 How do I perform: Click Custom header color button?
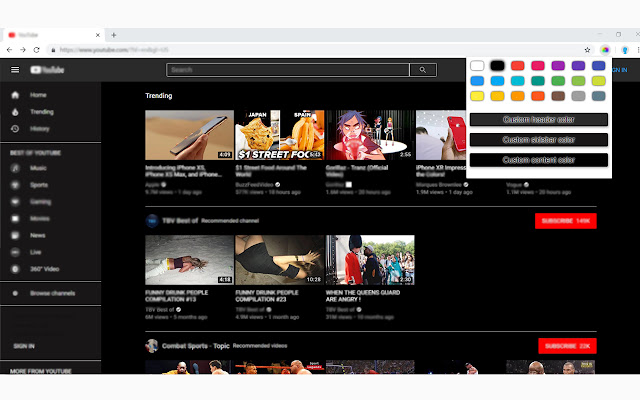[539, 120]
